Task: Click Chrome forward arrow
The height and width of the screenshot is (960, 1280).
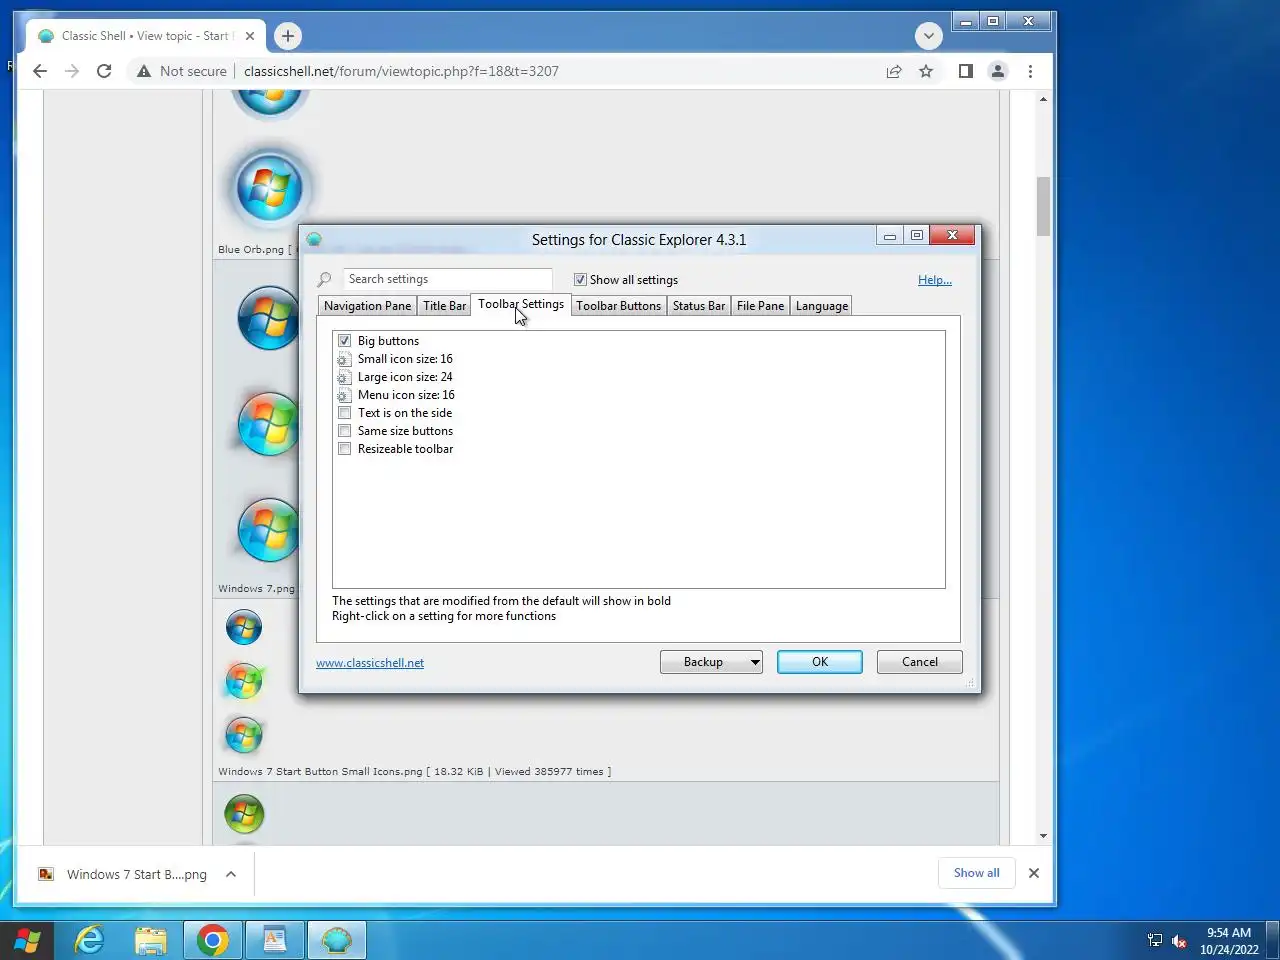Action: 72,71
